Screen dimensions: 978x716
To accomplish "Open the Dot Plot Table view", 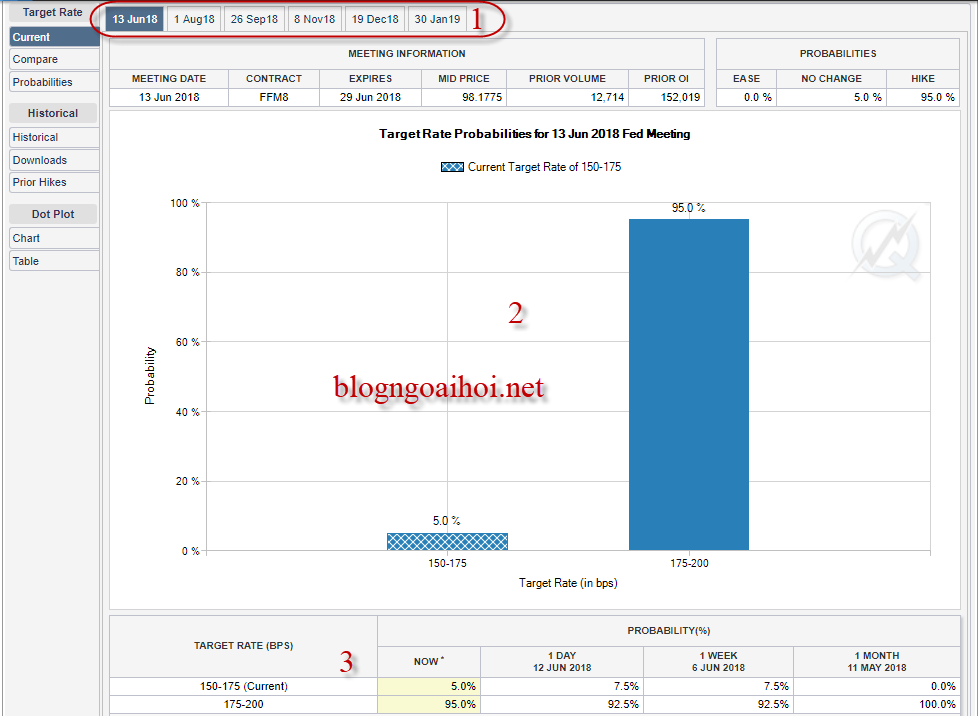I will coord(54,261).
